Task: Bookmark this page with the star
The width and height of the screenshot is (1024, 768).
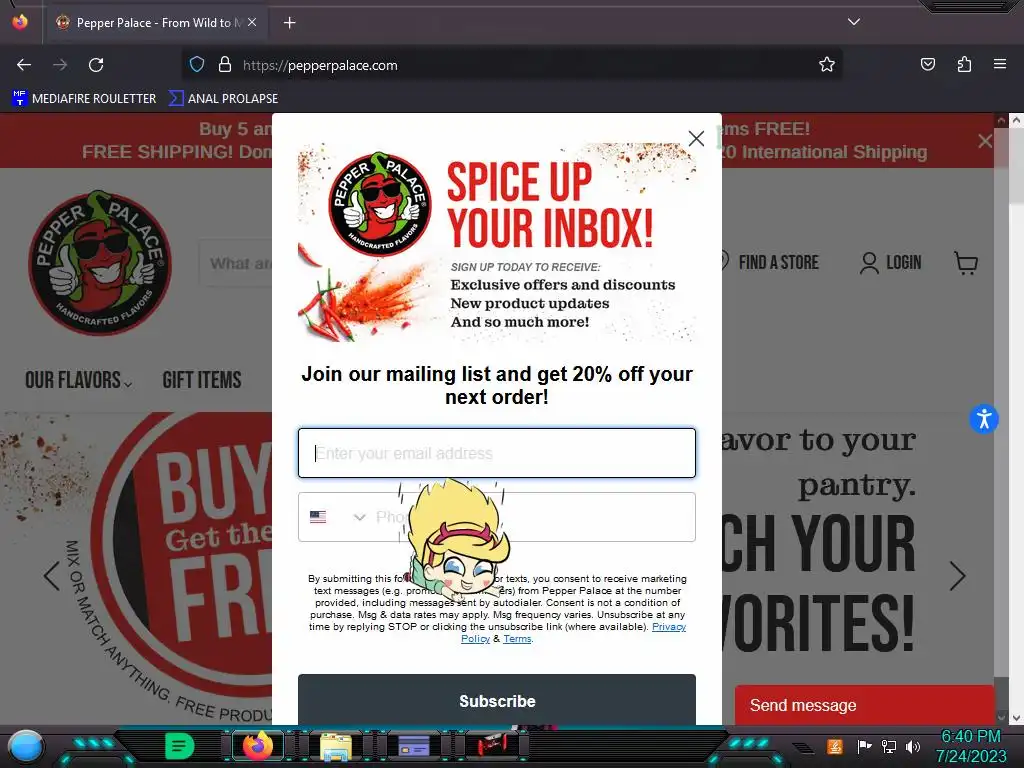Action: (827, 65)
